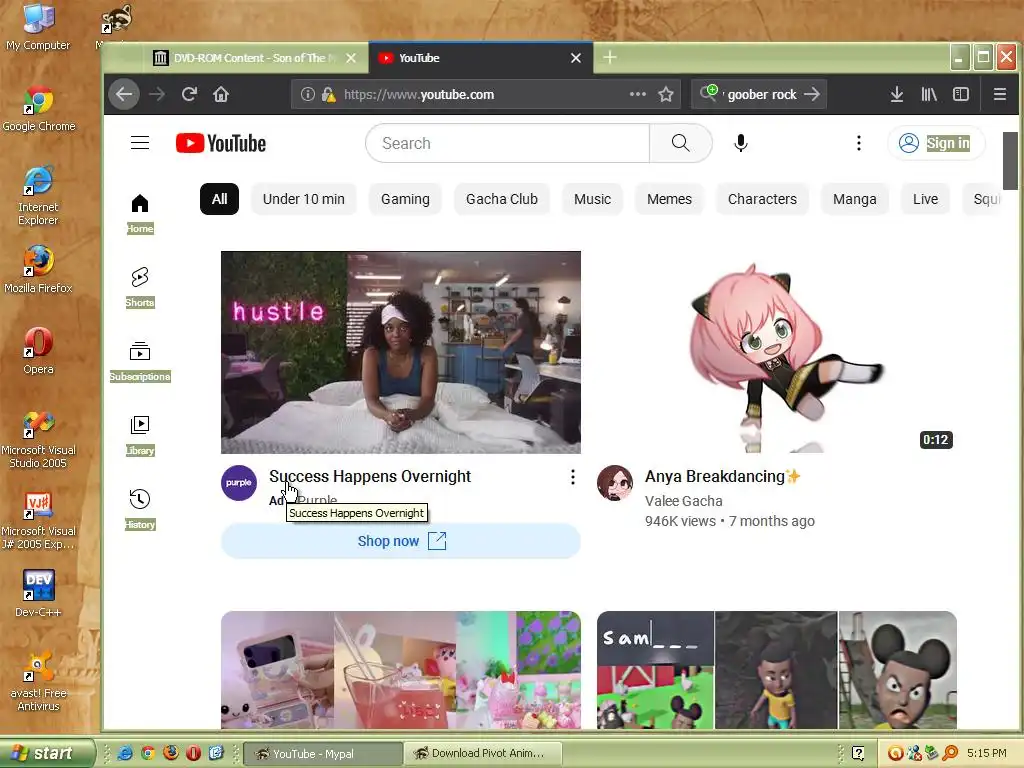Bookmark this page with the star icon

pyautogui.click(x=665, y=95)
